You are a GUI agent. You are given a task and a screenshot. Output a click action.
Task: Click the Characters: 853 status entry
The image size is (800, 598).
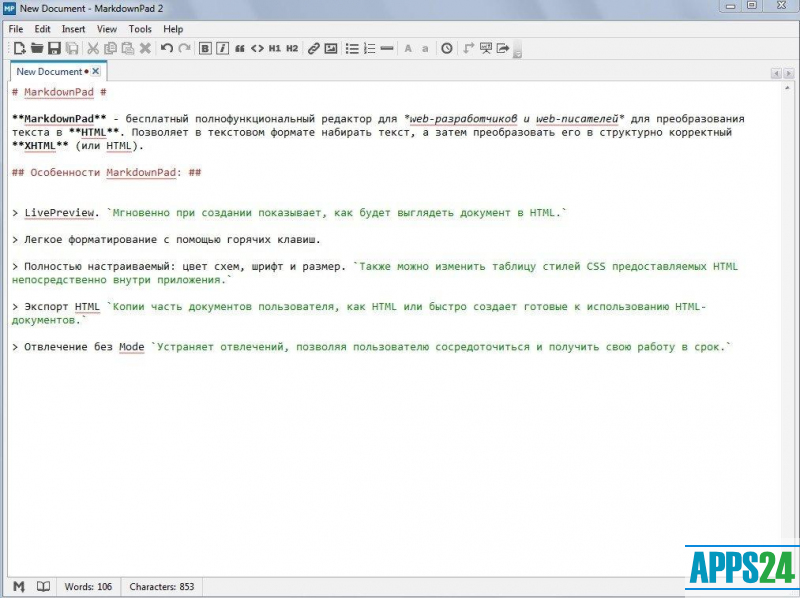coord(162,587)
